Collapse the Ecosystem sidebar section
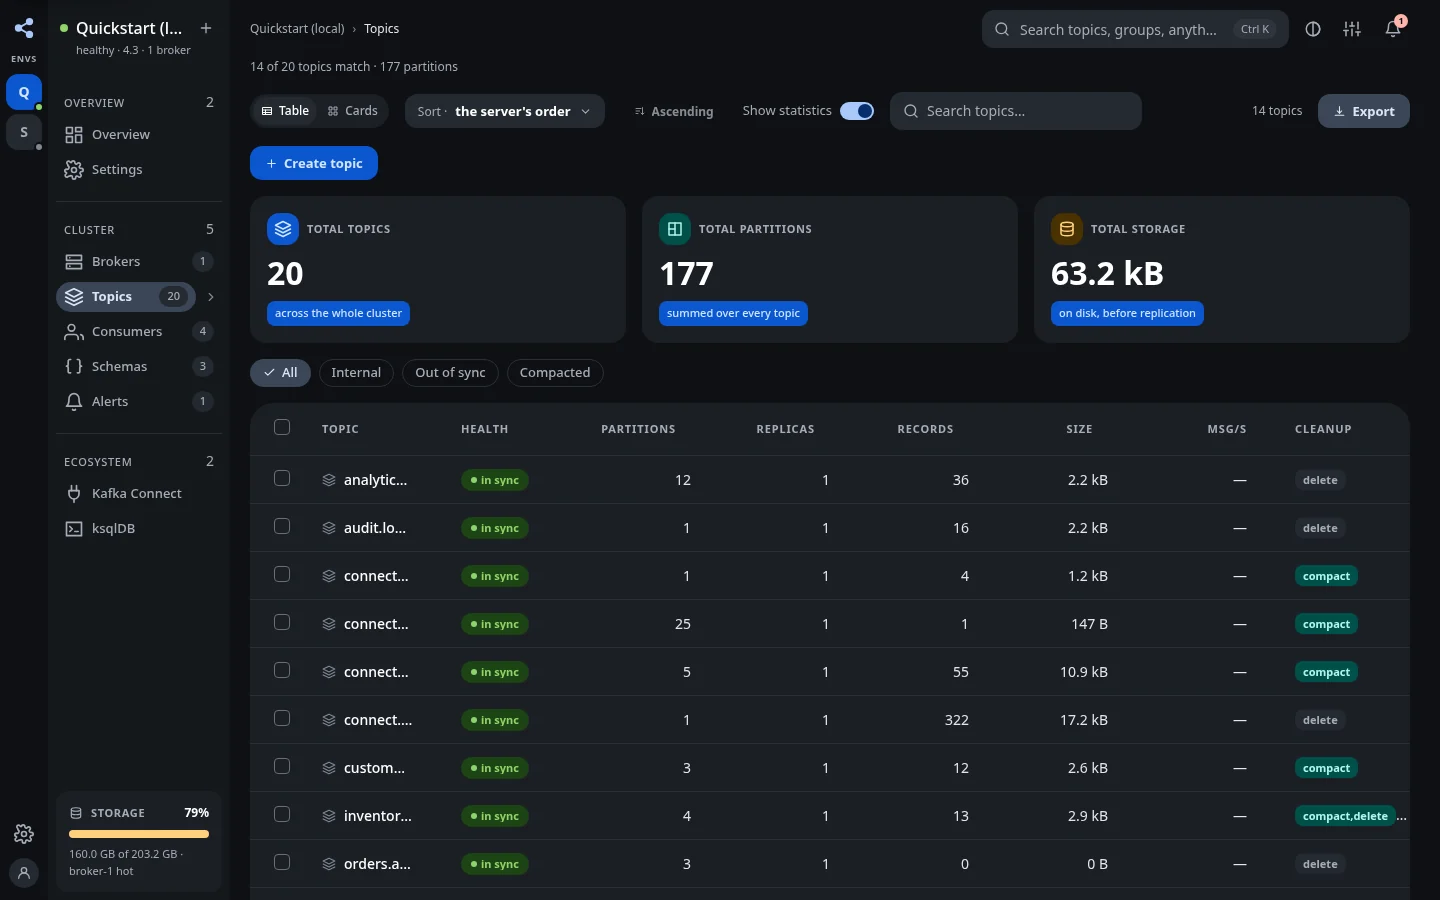 [x=139, y=461]
